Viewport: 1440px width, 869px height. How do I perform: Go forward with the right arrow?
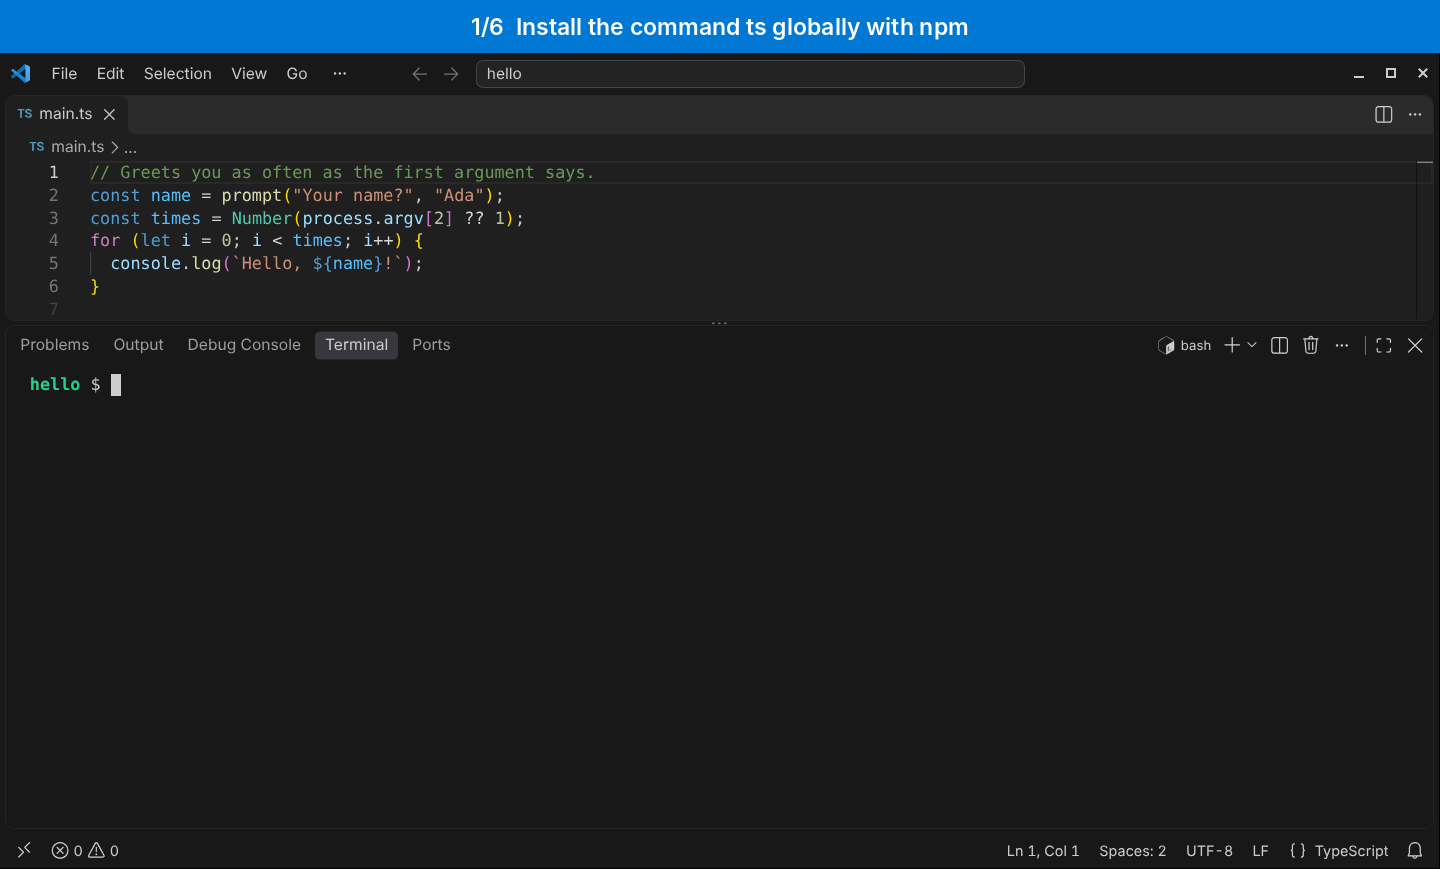(x=451, y=74)
